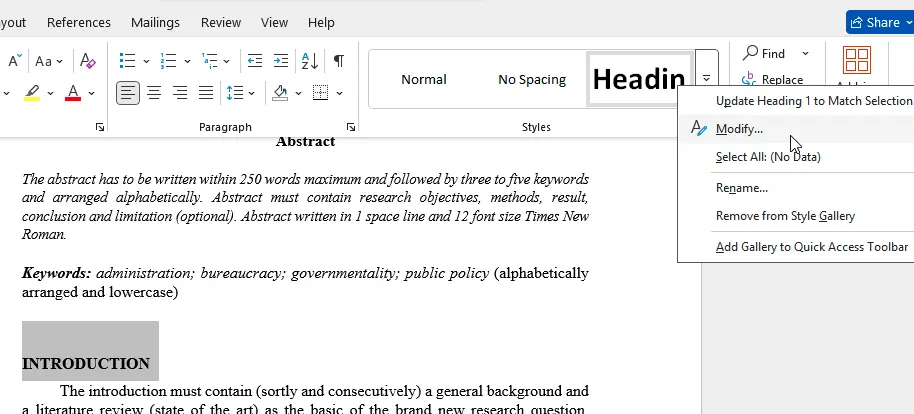The image size is (914, 414).
Task: Open the Find dropdown arrow
Action: (806, 54)
